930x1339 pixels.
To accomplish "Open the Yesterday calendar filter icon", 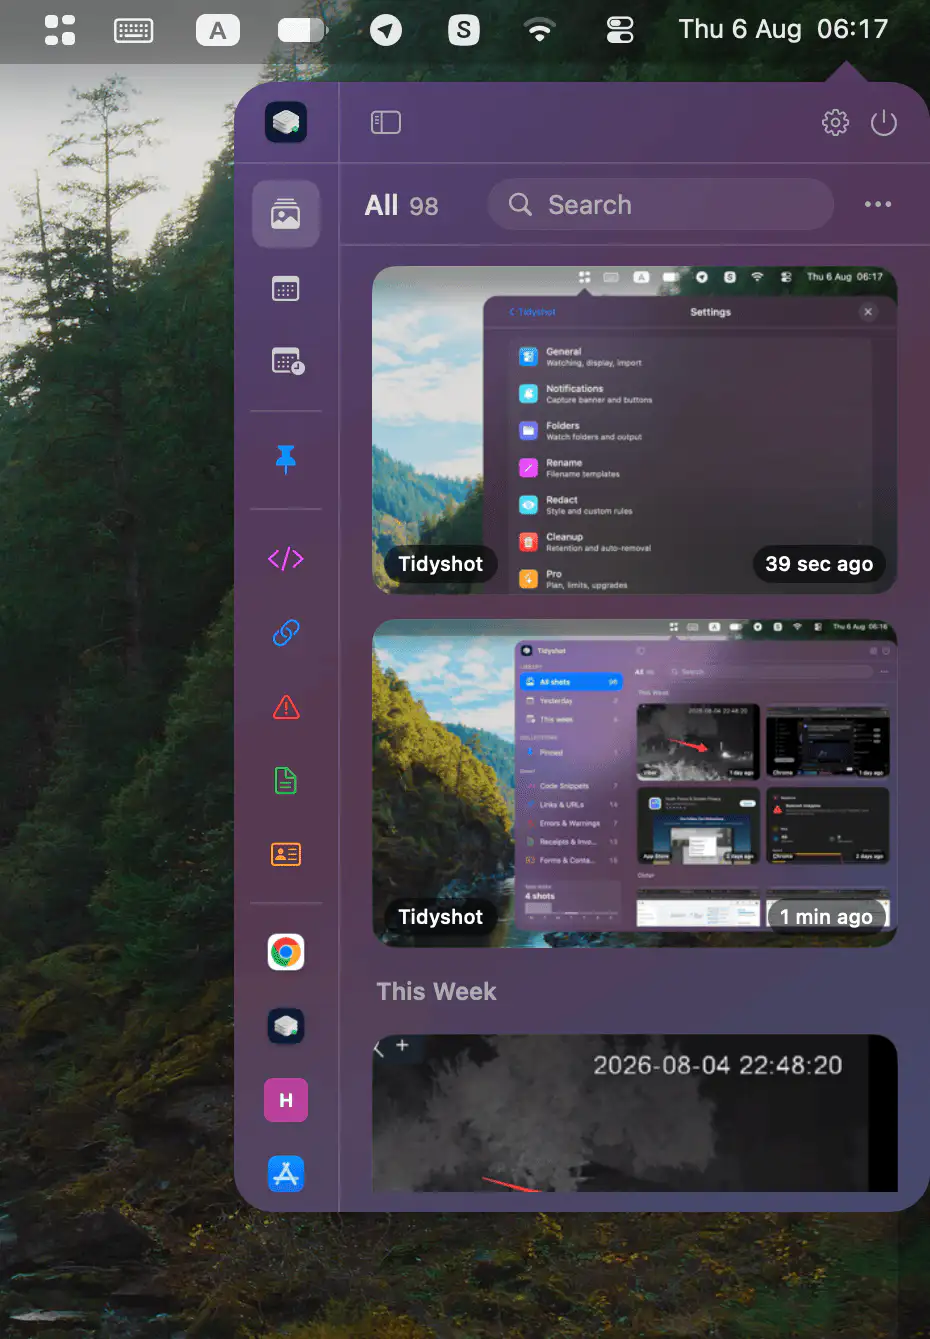I will click(x=286, y=290).
